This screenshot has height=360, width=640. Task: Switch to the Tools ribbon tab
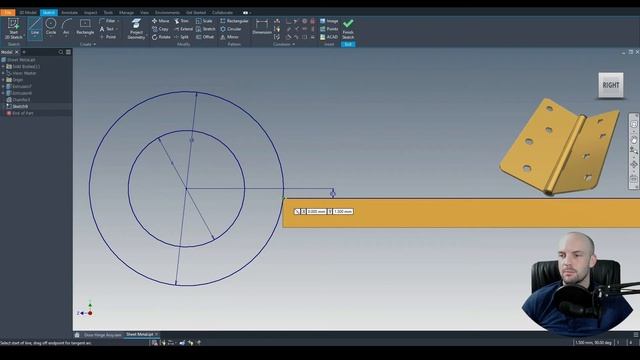108,12
